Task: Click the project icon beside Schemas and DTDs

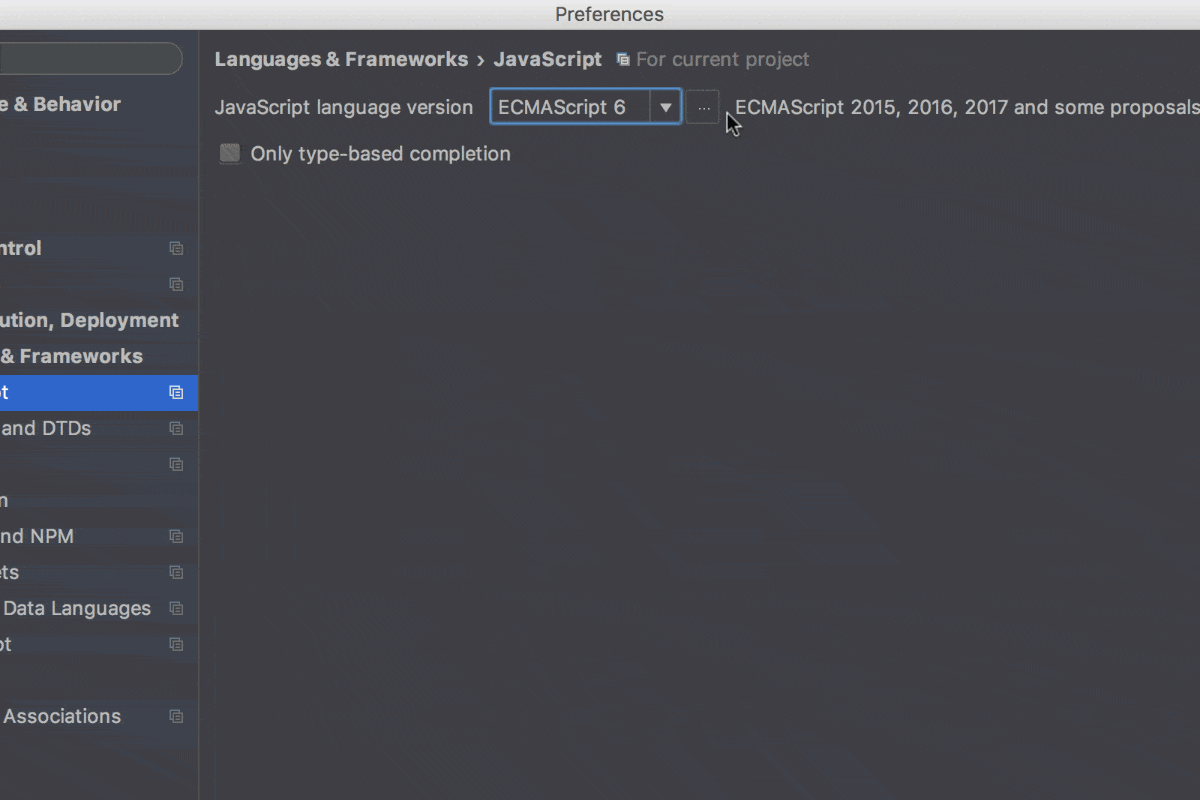Action: 176,428
